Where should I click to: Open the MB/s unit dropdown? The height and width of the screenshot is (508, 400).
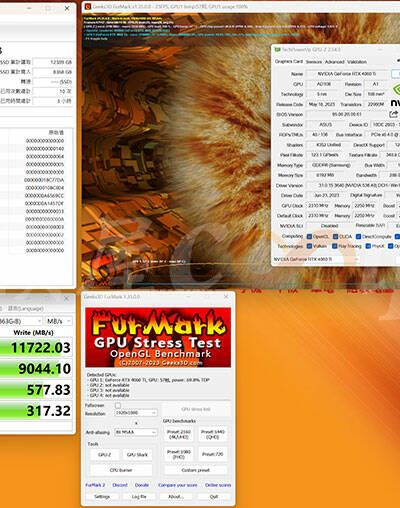59,321
